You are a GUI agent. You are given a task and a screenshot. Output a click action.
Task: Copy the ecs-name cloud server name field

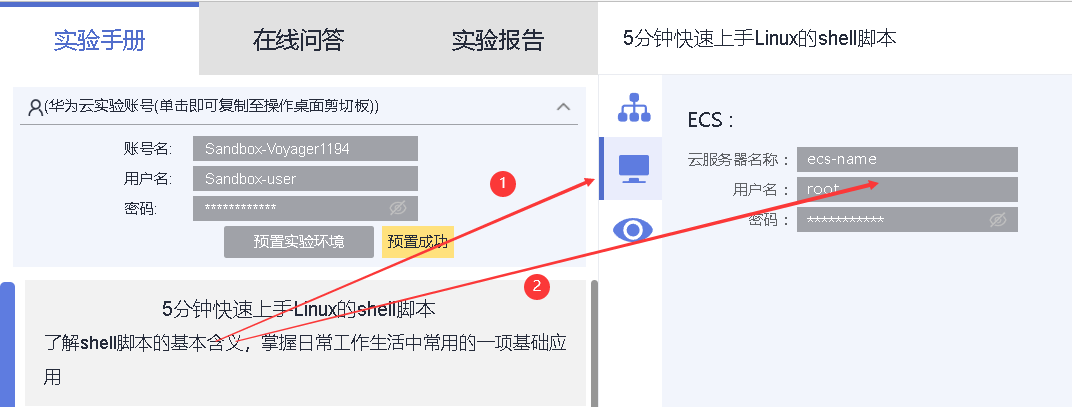coord(907,159)
